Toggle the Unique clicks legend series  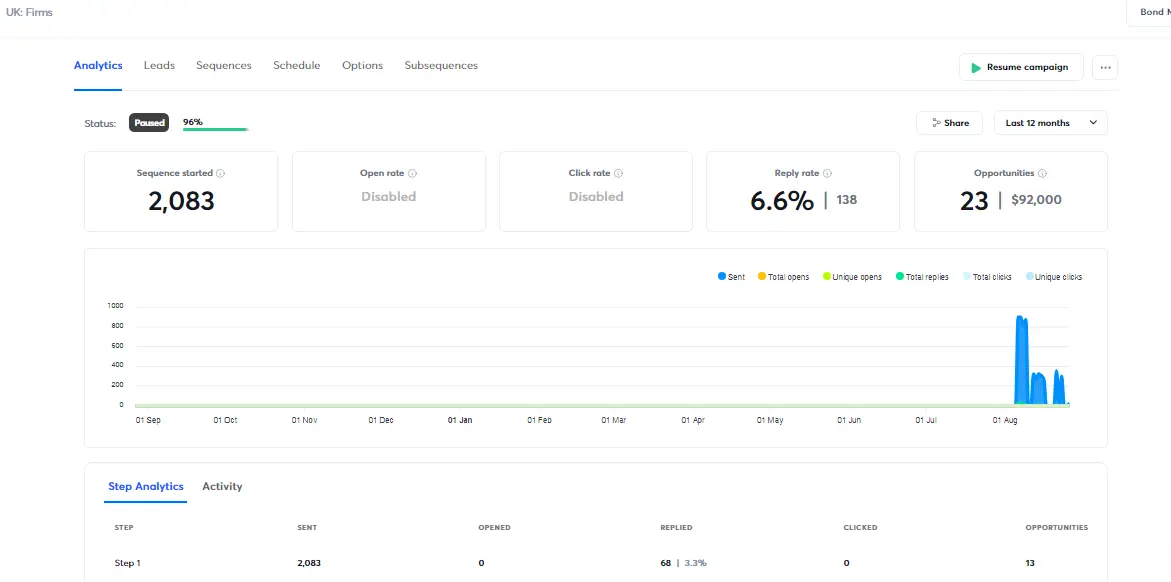1054,276
